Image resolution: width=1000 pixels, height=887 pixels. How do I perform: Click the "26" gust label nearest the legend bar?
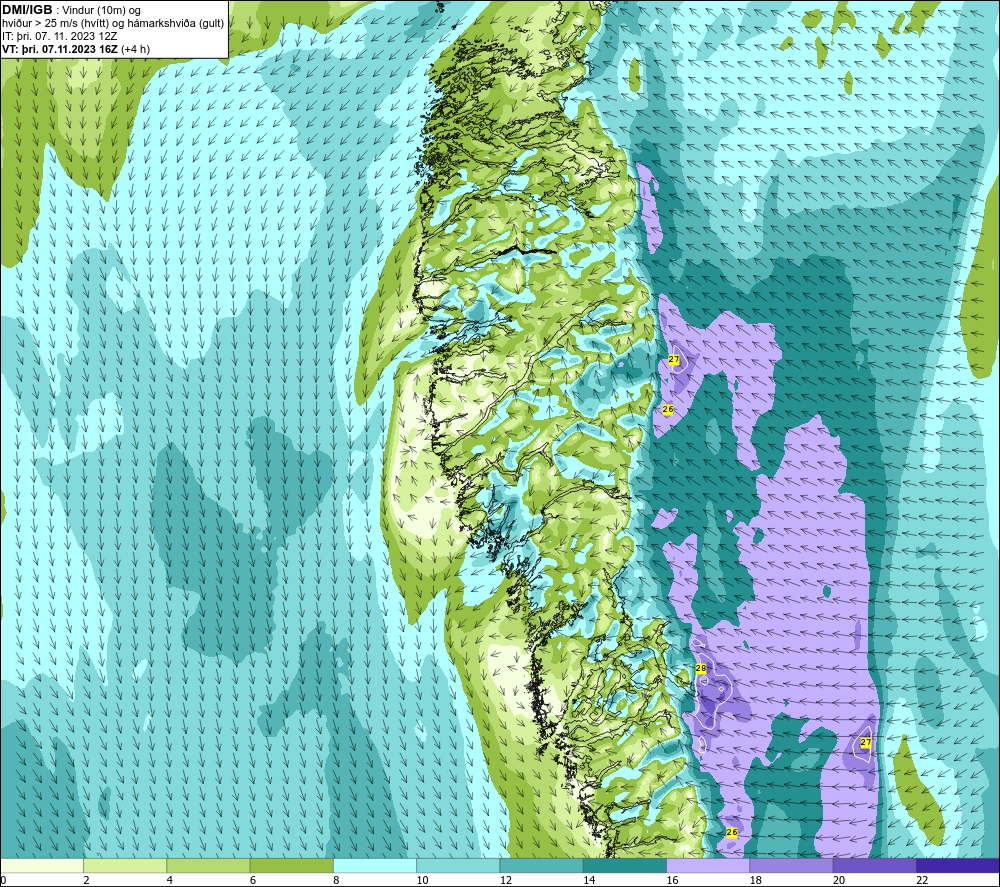[732, 832]
